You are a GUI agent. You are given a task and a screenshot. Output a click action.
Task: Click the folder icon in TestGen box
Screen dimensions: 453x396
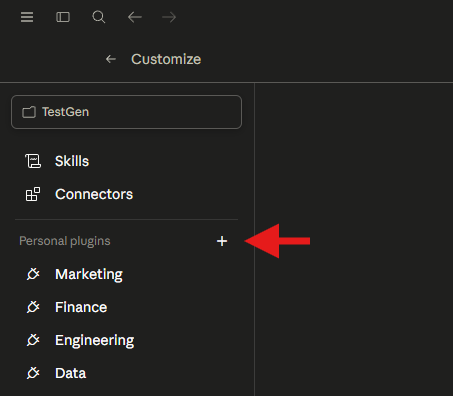pos(29,112)
